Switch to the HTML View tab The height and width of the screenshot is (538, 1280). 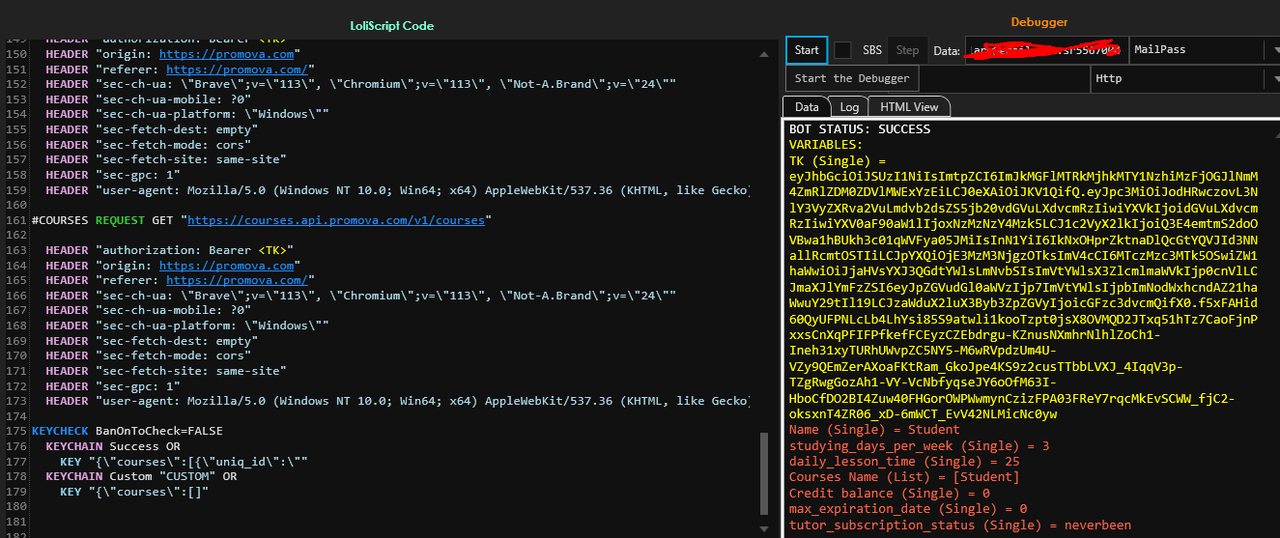click(909, 107)
